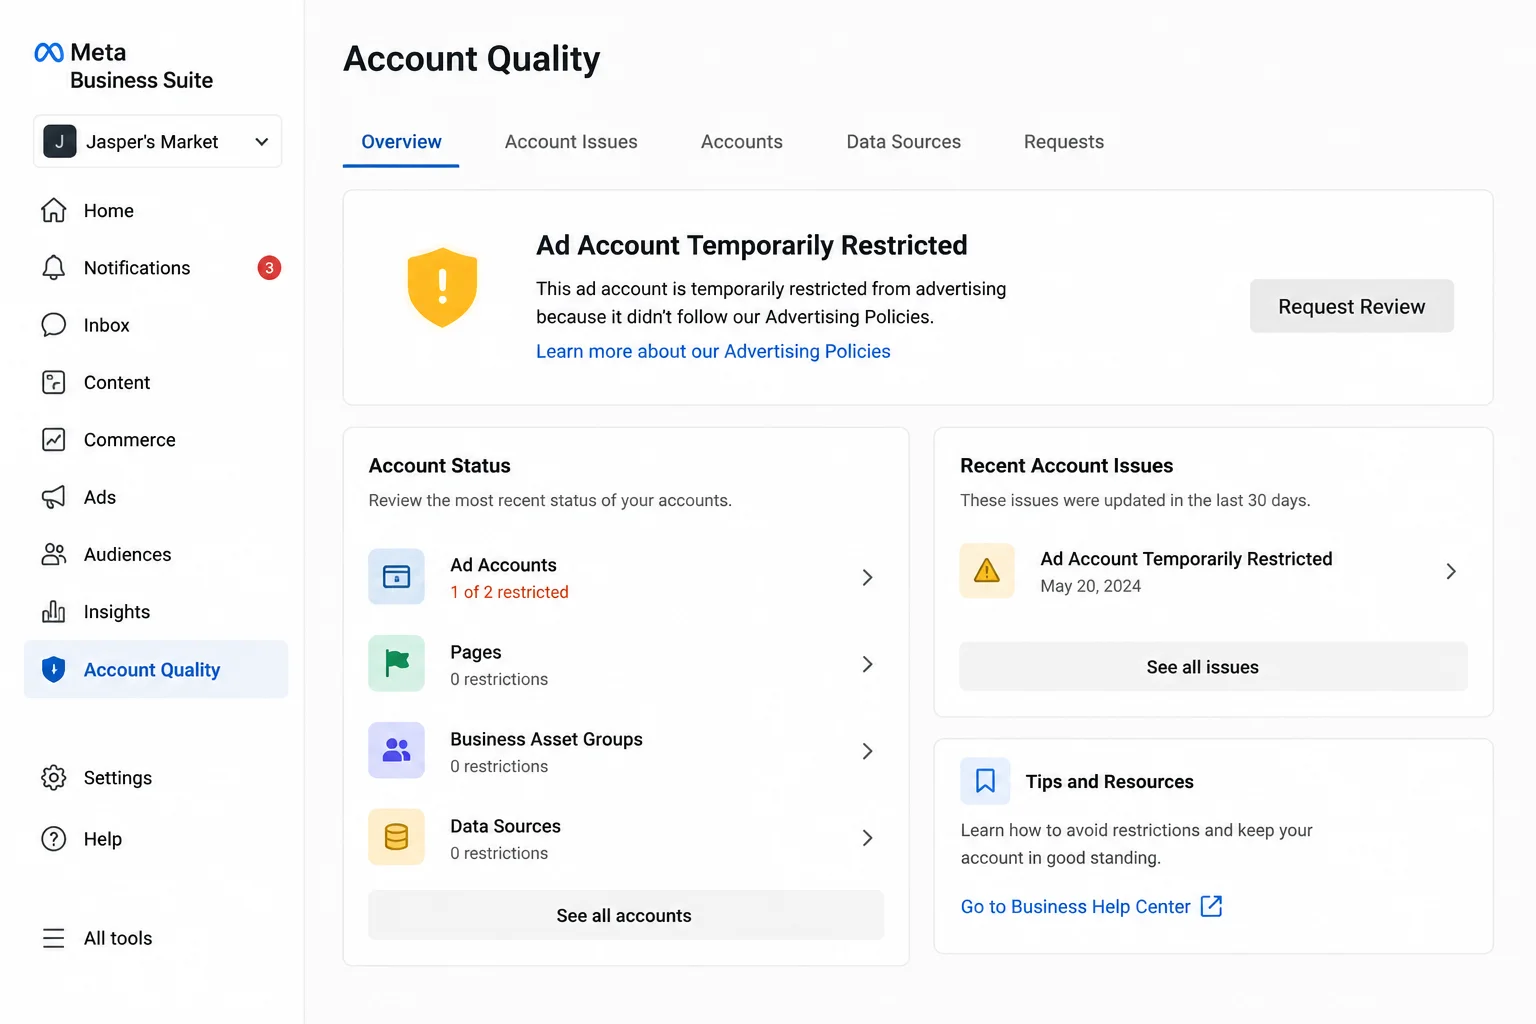Click the J avatar for Jasper's Market
Screen dimensions: 1536x1024
pyautogui.click(x=60, y=141)
